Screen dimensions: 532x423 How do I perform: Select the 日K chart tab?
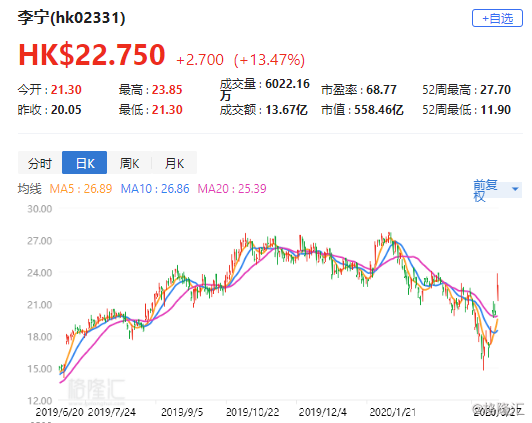coord(84,163)
